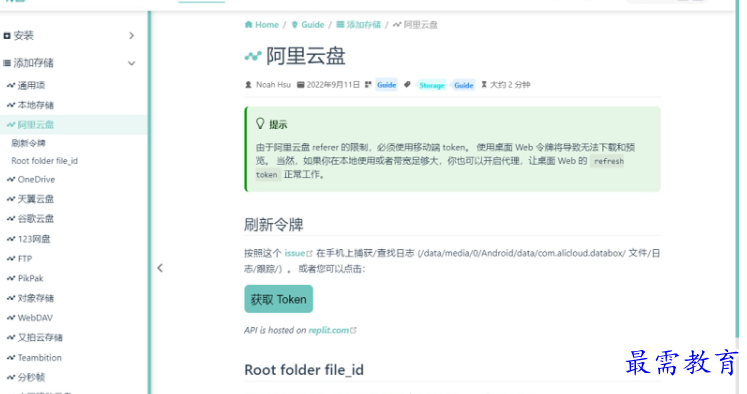Click the icon beside 安装 in sidebar
The image size is (747, 394).
coord(7,36)
